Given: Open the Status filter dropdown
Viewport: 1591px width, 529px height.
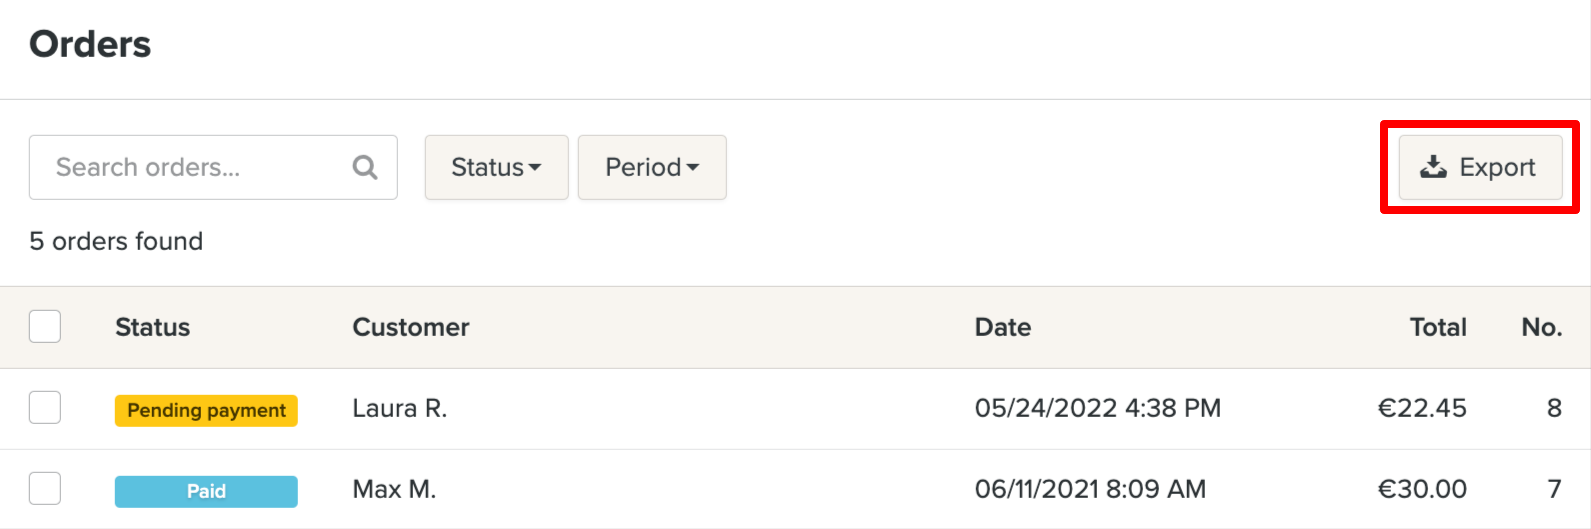Looking at the screenshot, I should point(496,167).
